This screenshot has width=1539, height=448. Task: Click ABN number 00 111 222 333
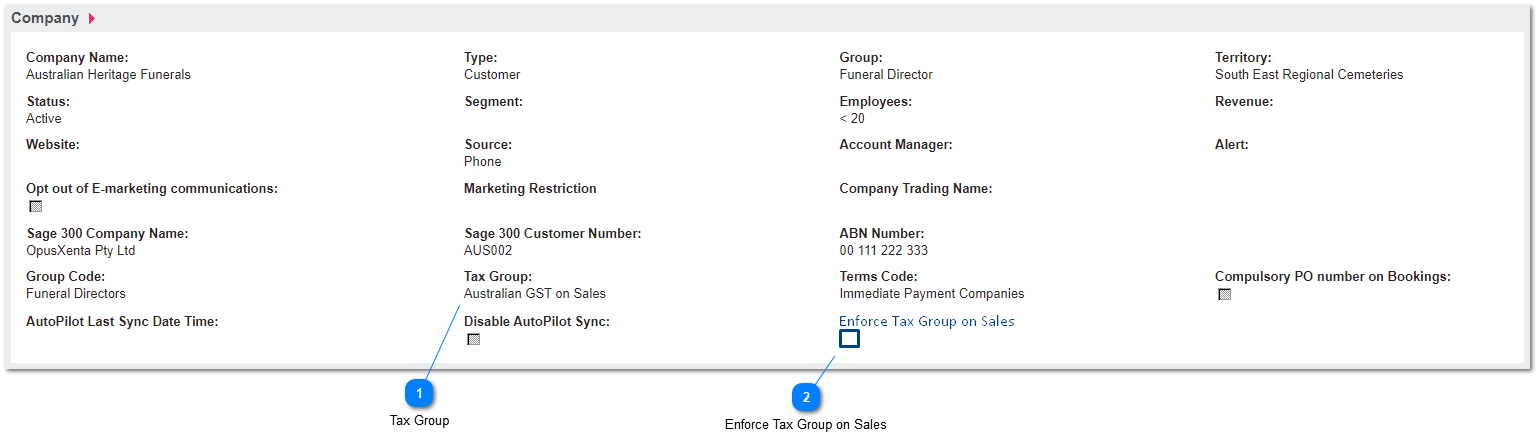pos(884,251)
